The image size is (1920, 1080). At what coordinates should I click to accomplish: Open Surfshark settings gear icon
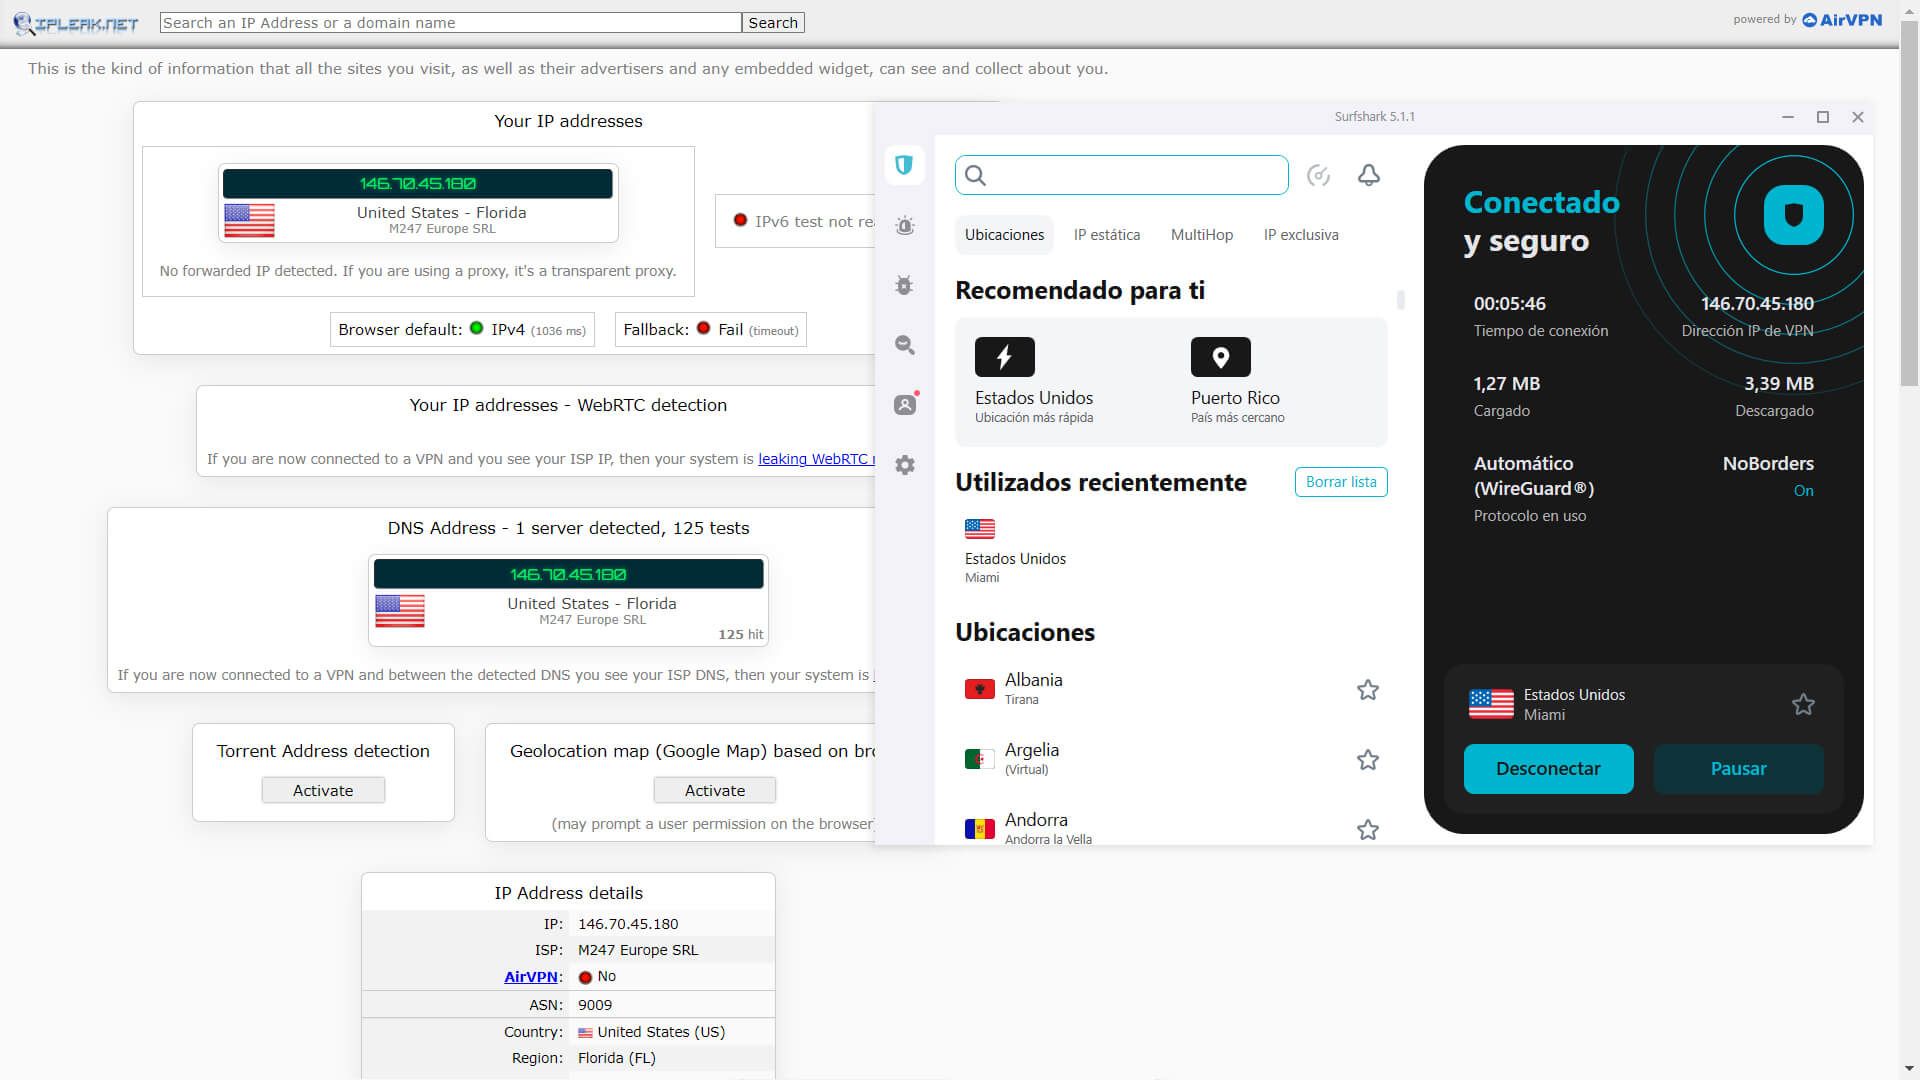tap(905, 465)
